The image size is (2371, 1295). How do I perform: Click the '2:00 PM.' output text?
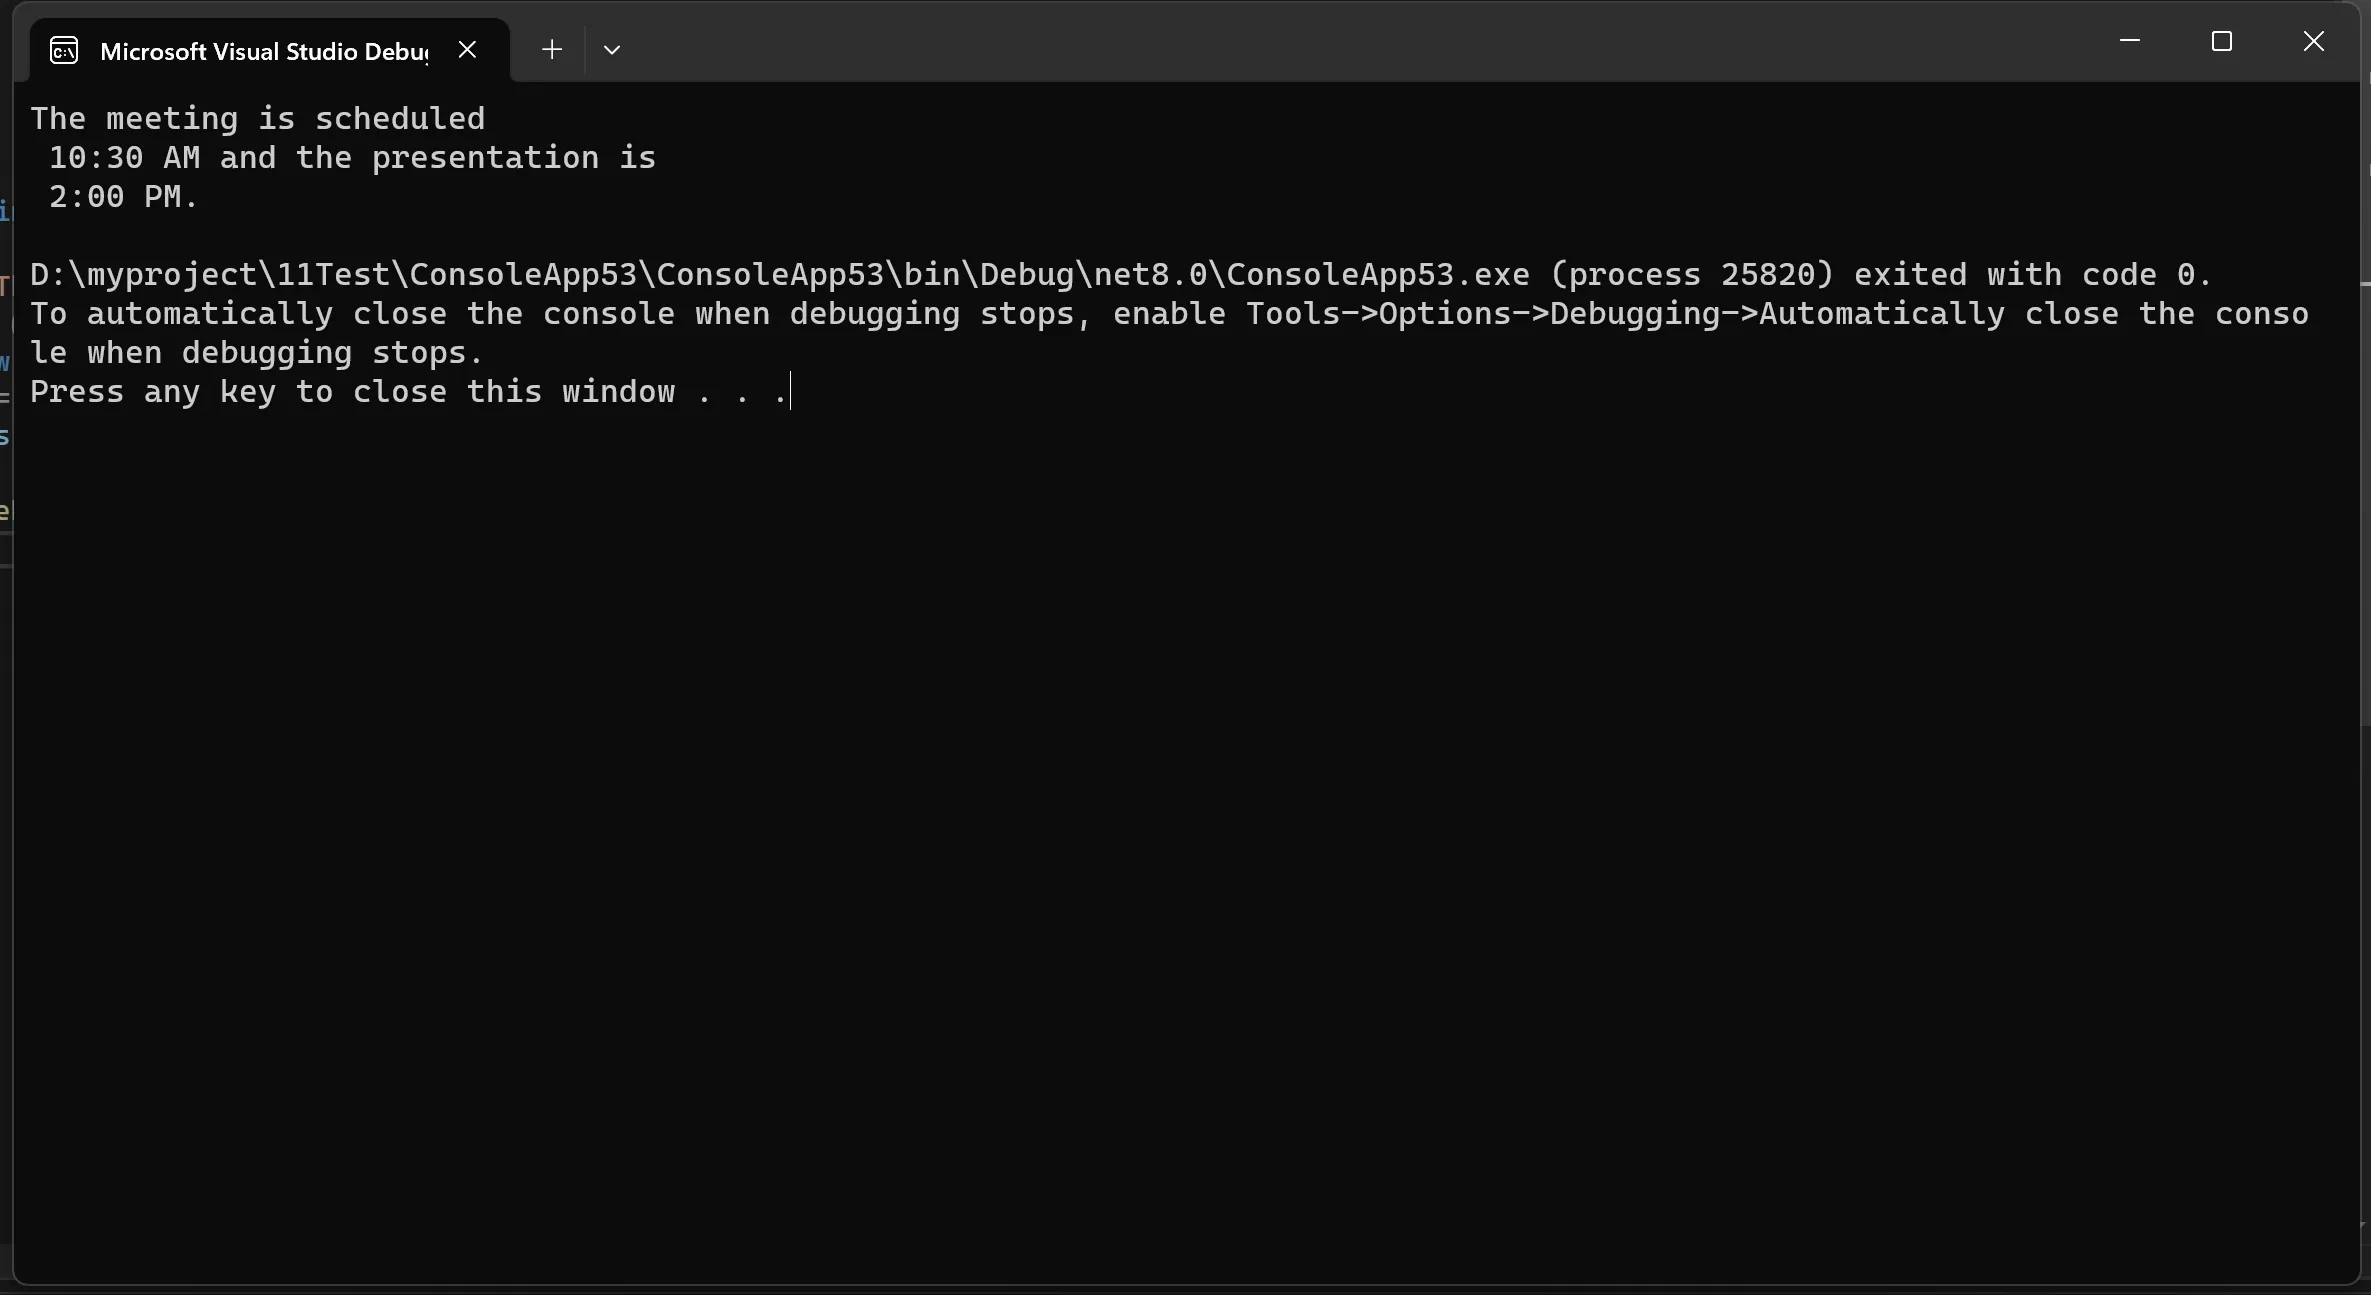124,197
